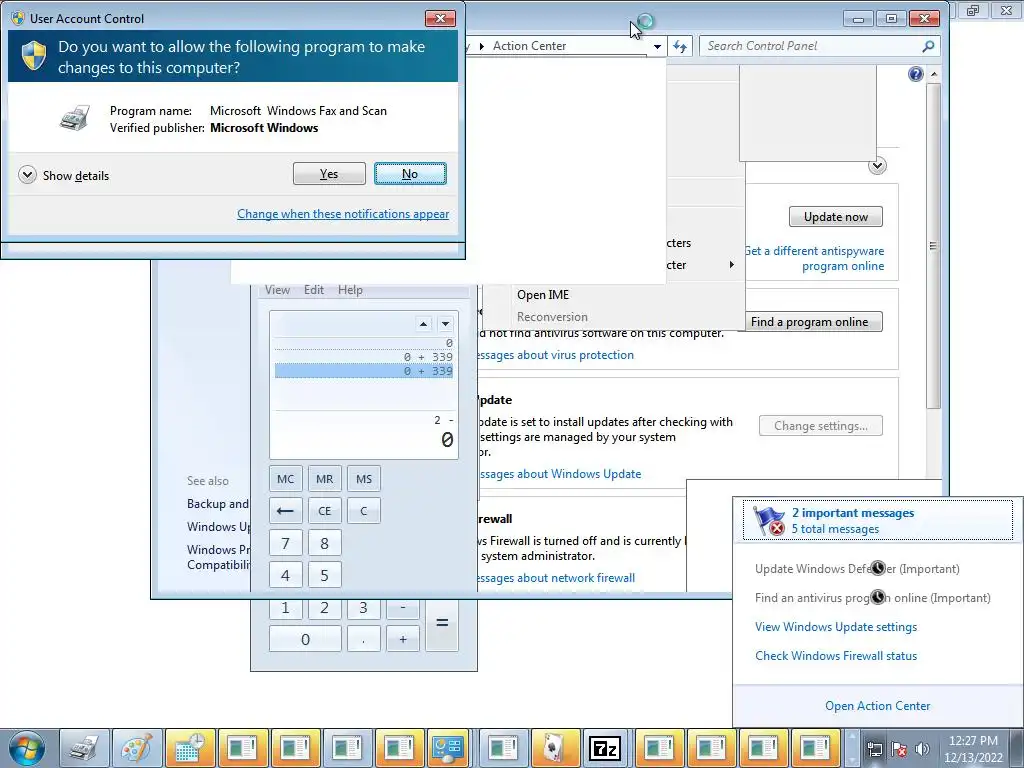This screenshot has height=768, width=1024.
Task: Open the calculator Help menu
Action: (x=350, y=289)
